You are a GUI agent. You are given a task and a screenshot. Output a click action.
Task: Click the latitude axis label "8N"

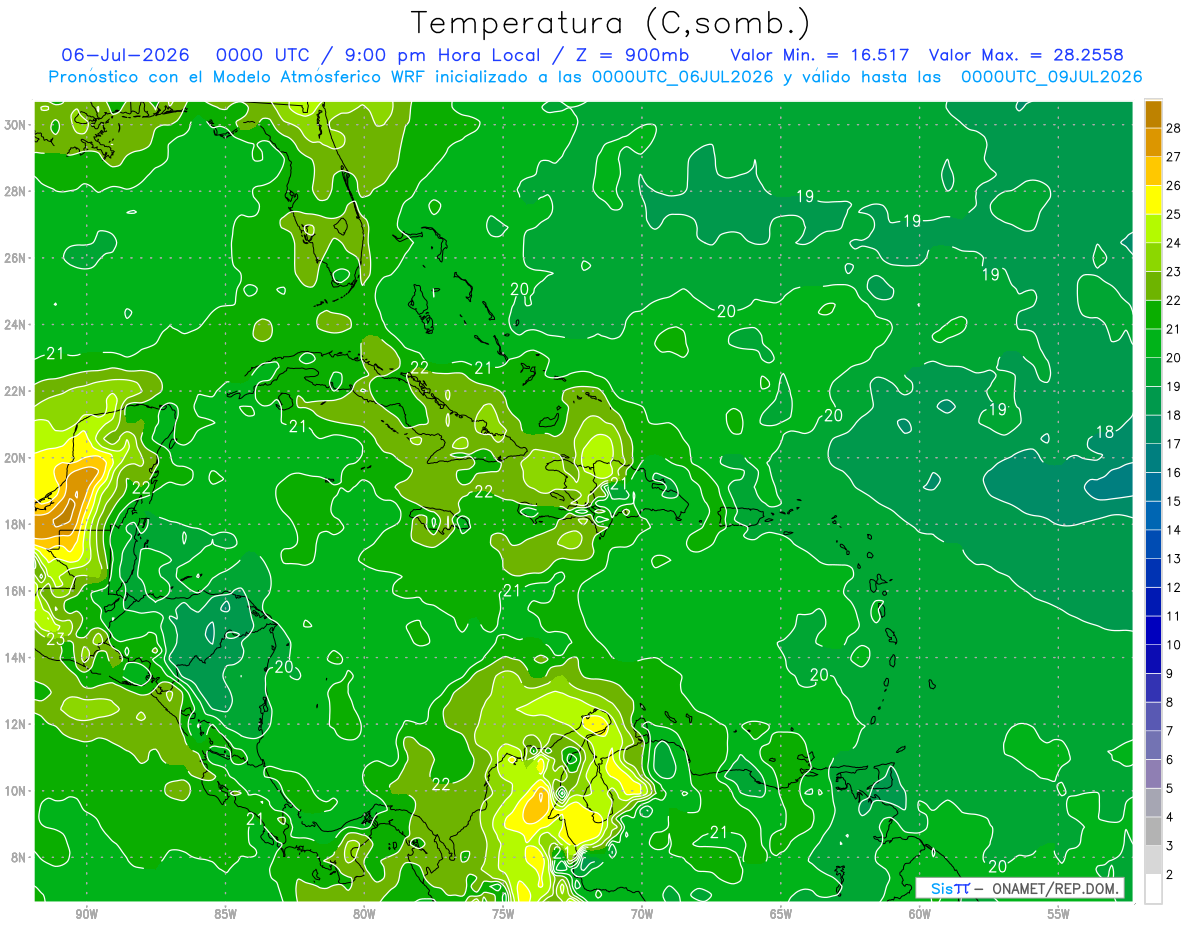coord(20,857)
